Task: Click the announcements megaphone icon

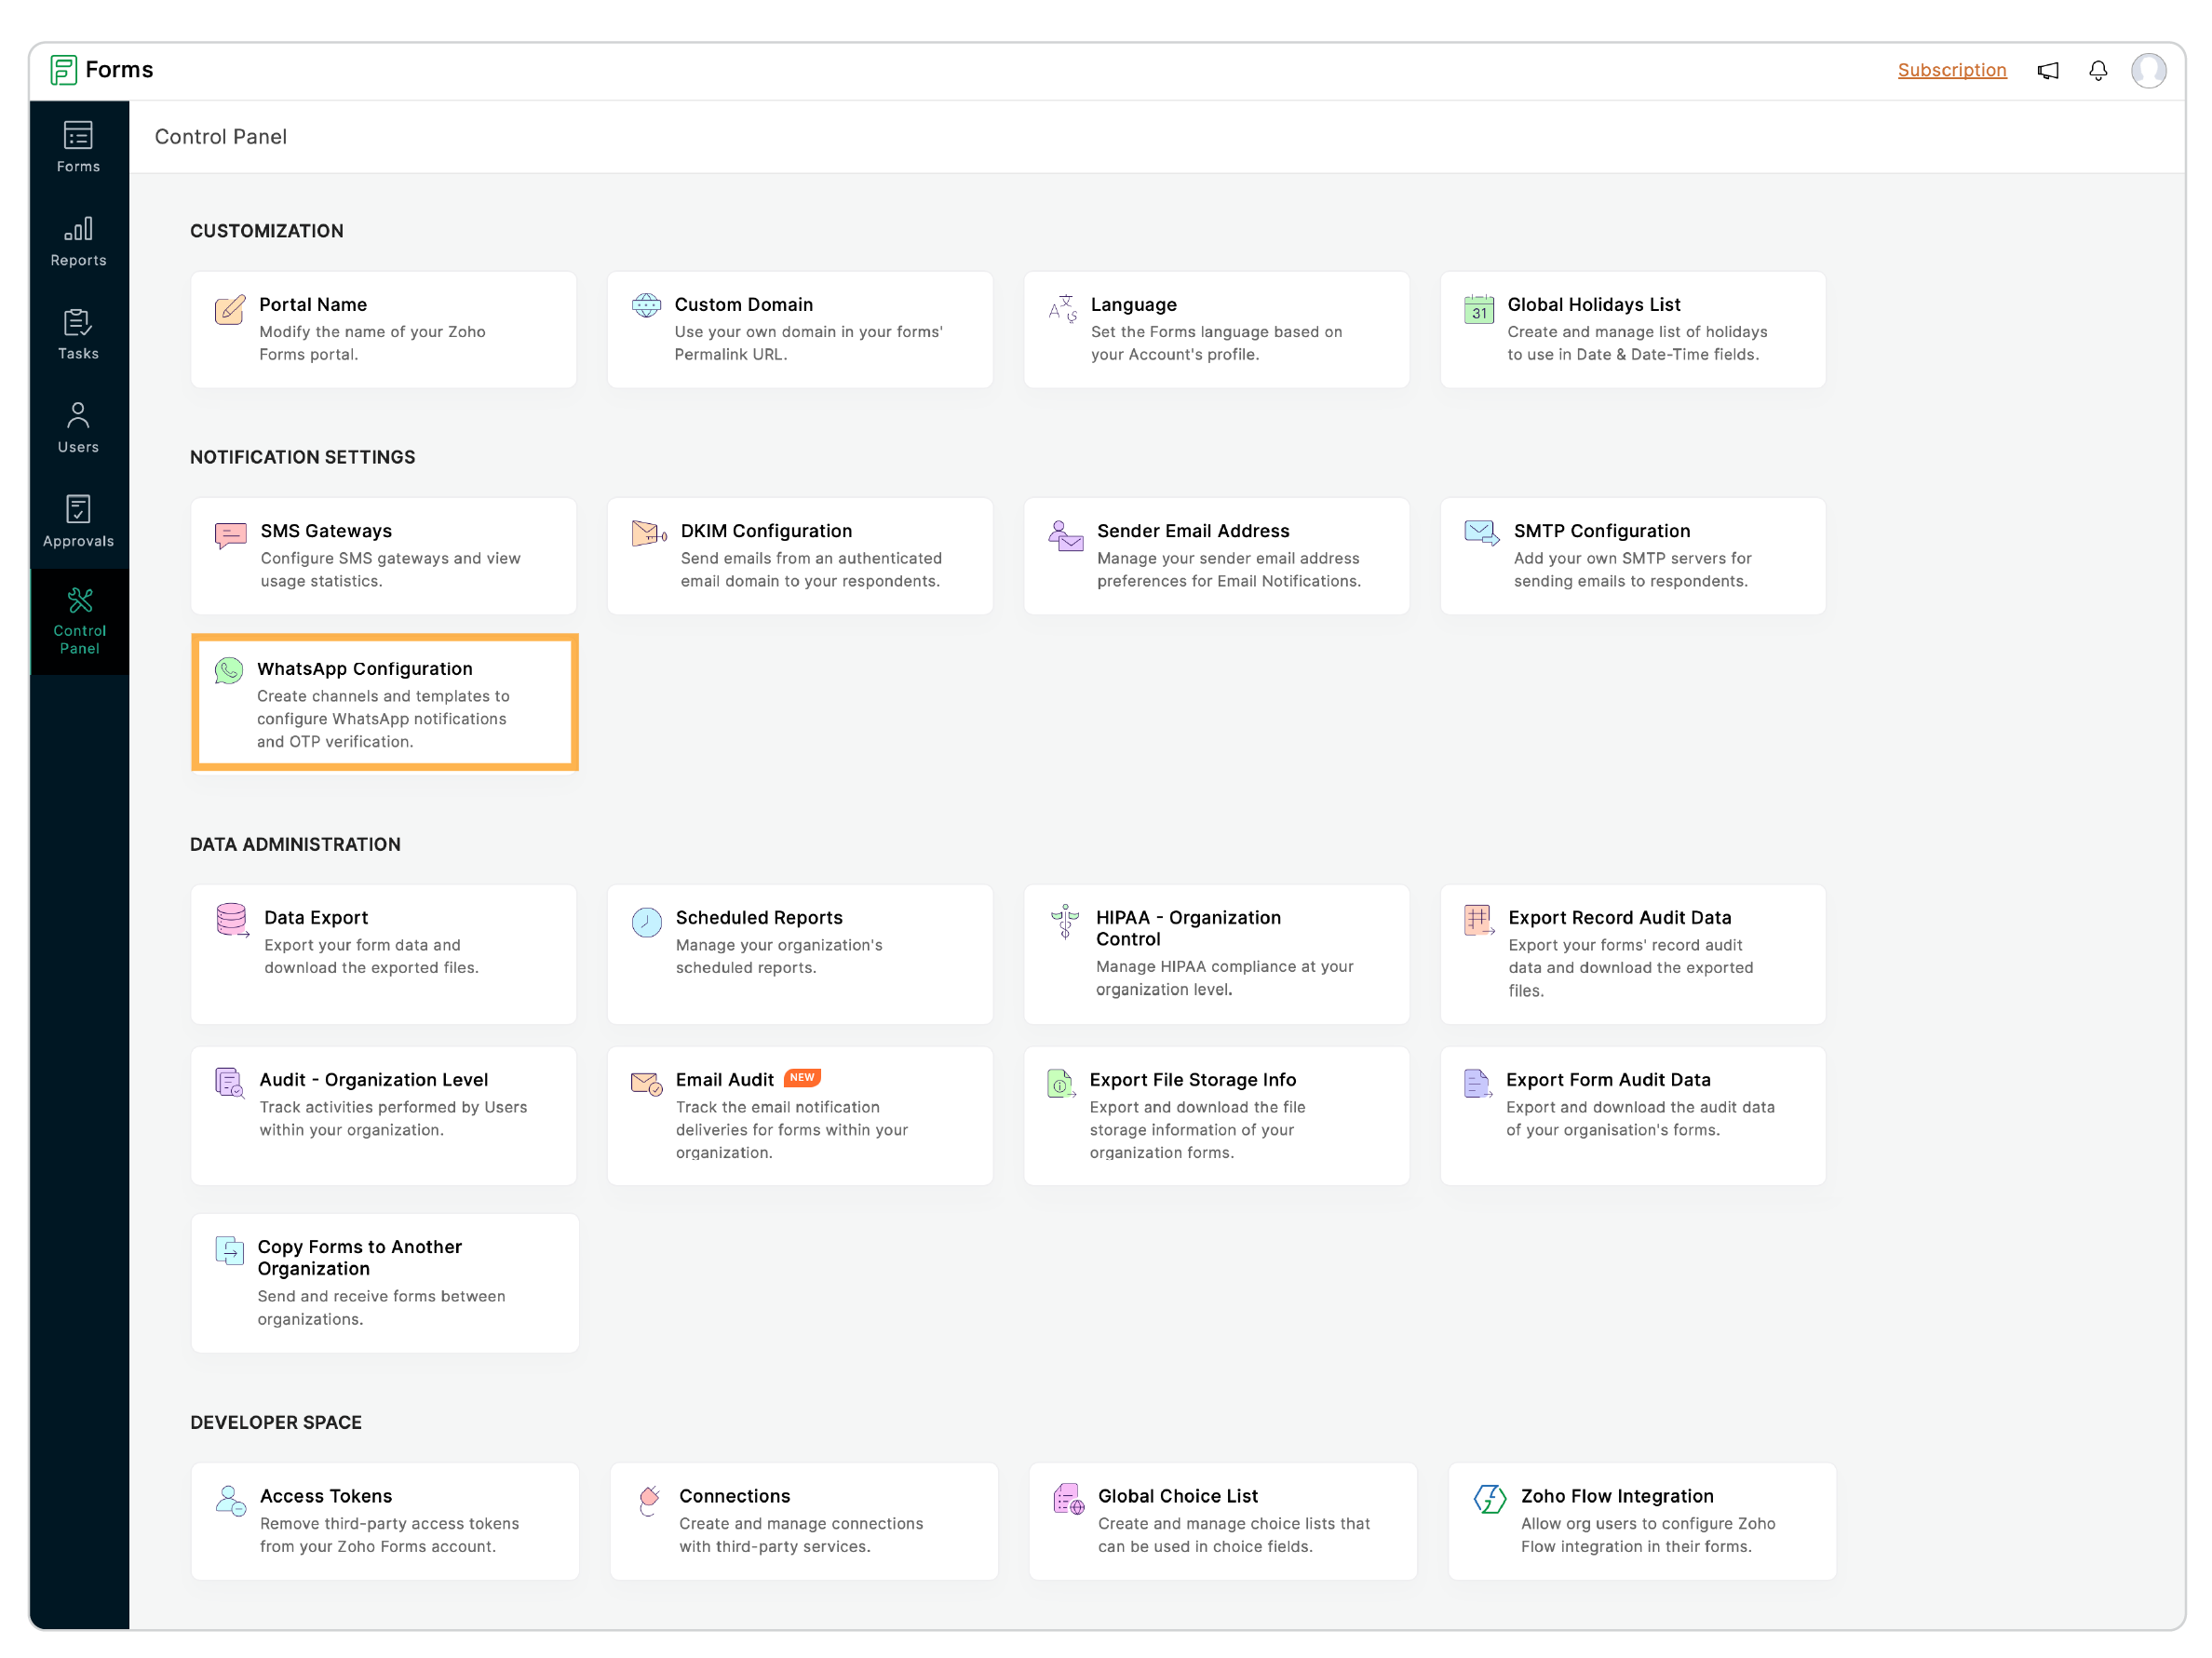Action: 2047,70
